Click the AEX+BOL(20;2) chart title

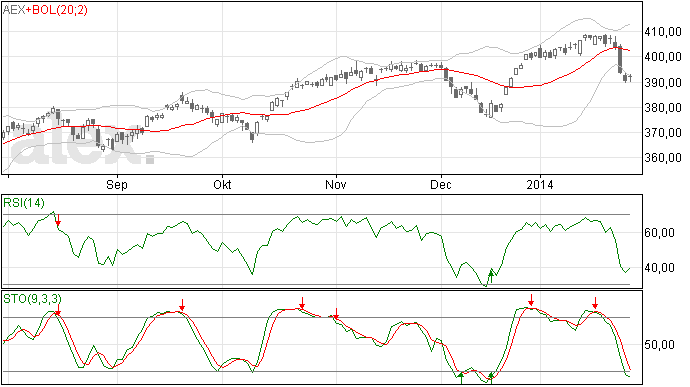pyautogui.click(x=45, y=10)
